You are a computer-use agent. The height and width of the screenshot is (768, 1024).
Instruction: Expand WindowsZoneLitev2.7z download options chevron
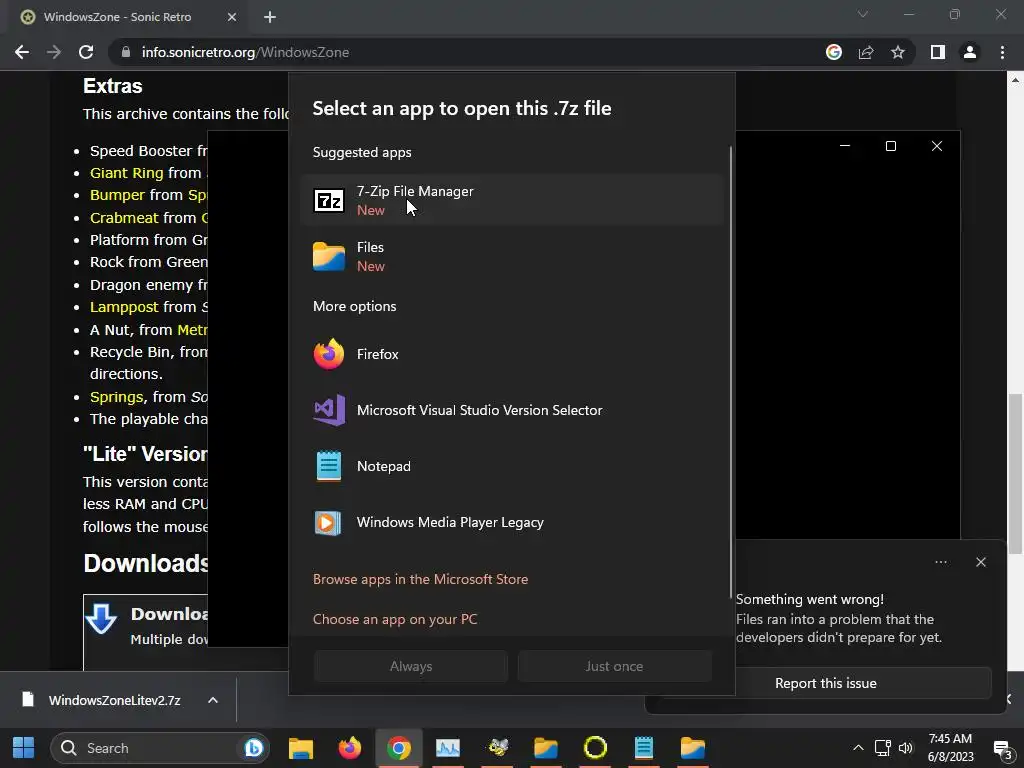(x=213, y=700)
